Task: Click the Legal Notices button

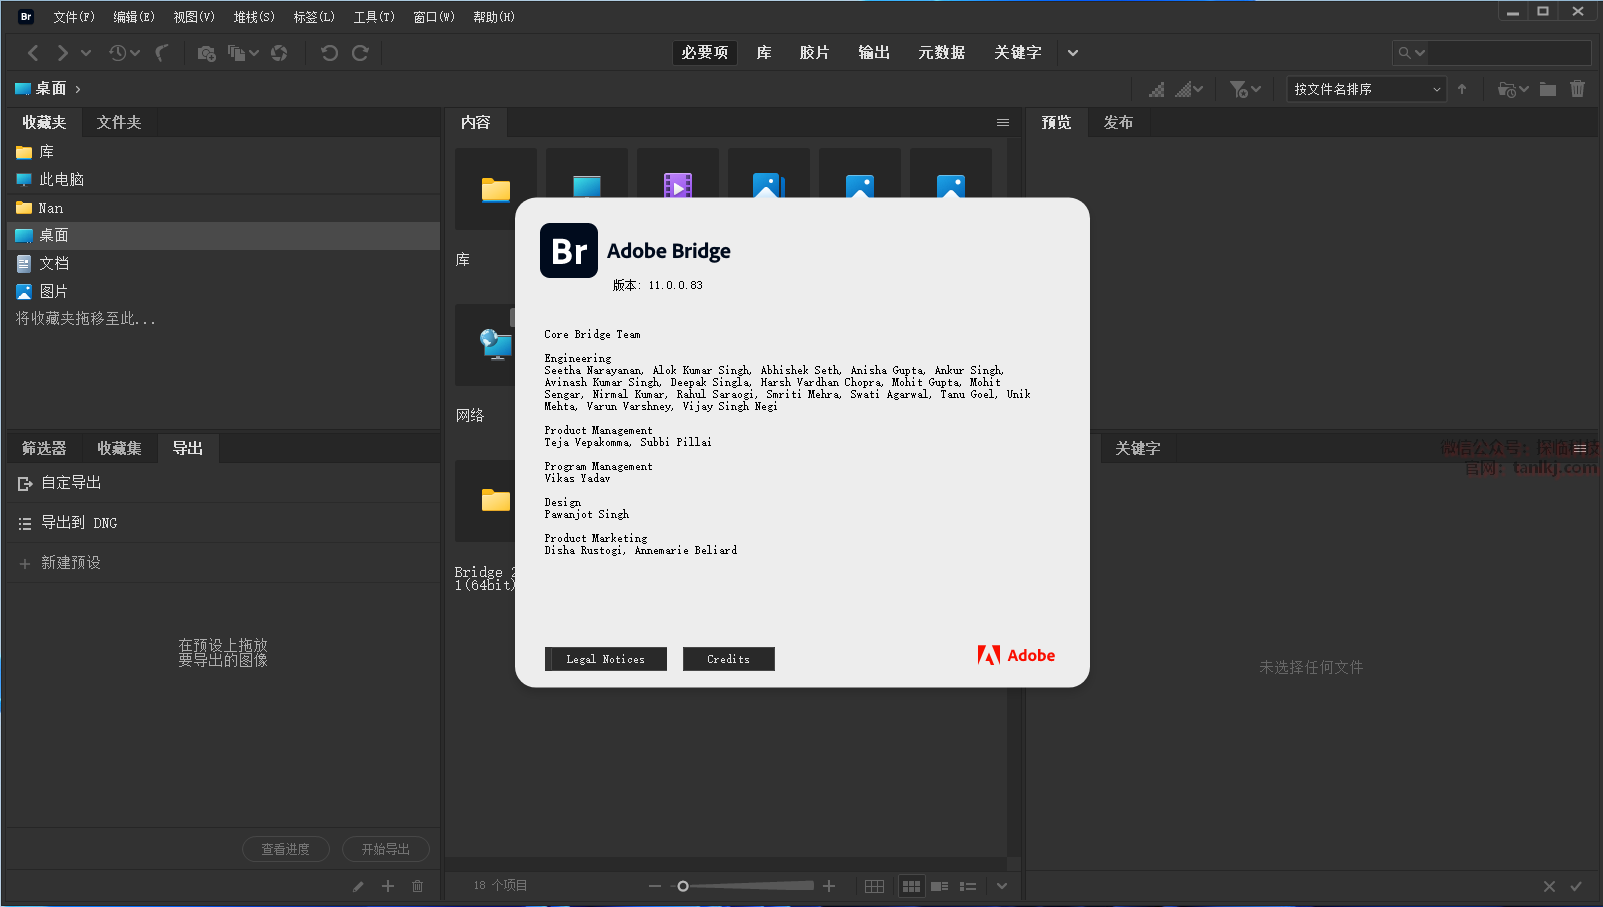Action: coord(605,659)
